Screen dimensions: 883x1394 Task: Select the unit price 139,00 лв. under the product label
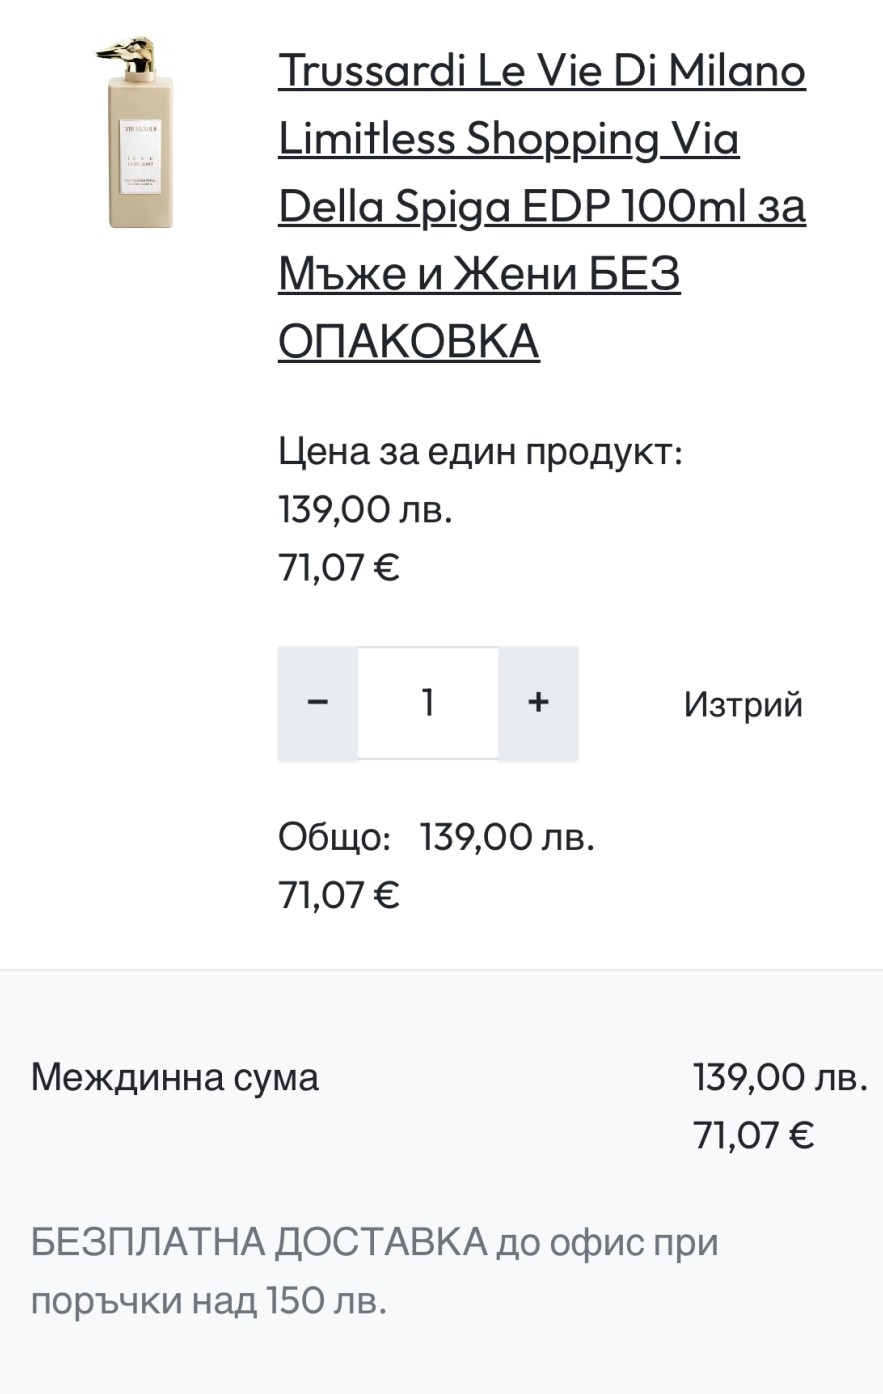click(365, 509)
